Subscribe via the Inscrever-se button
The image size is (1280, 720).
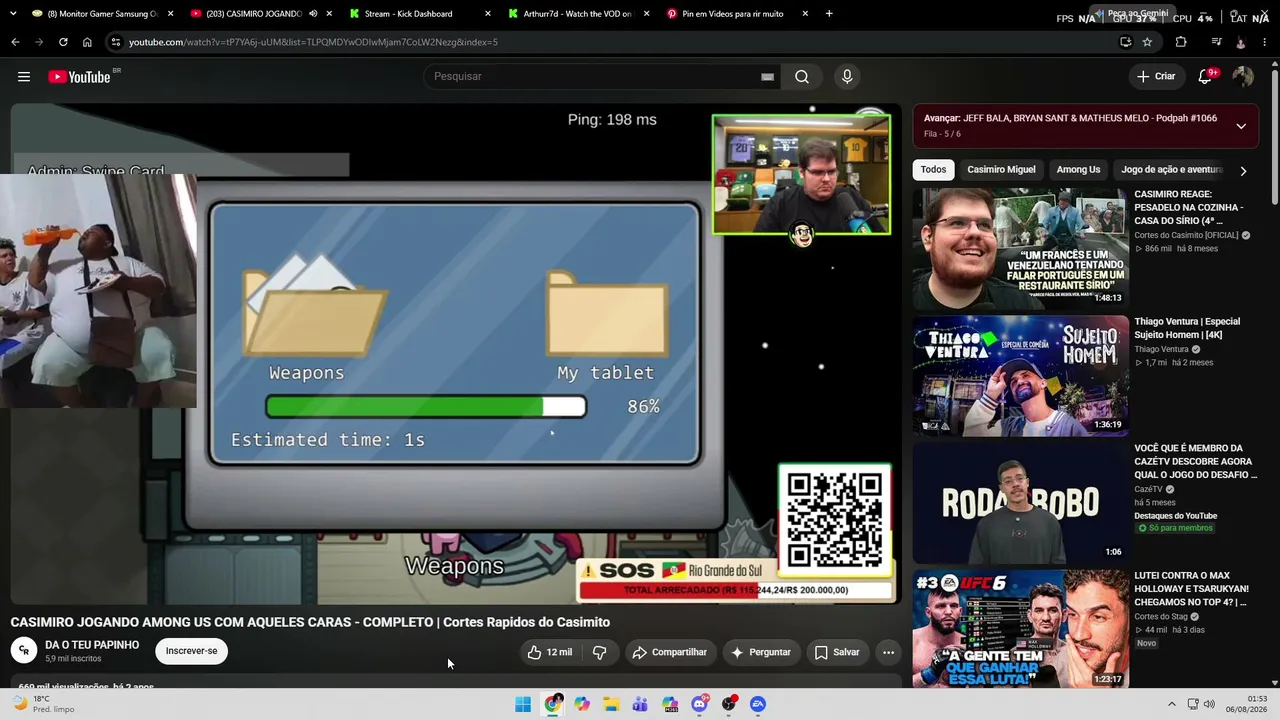(x=191, y=651)
